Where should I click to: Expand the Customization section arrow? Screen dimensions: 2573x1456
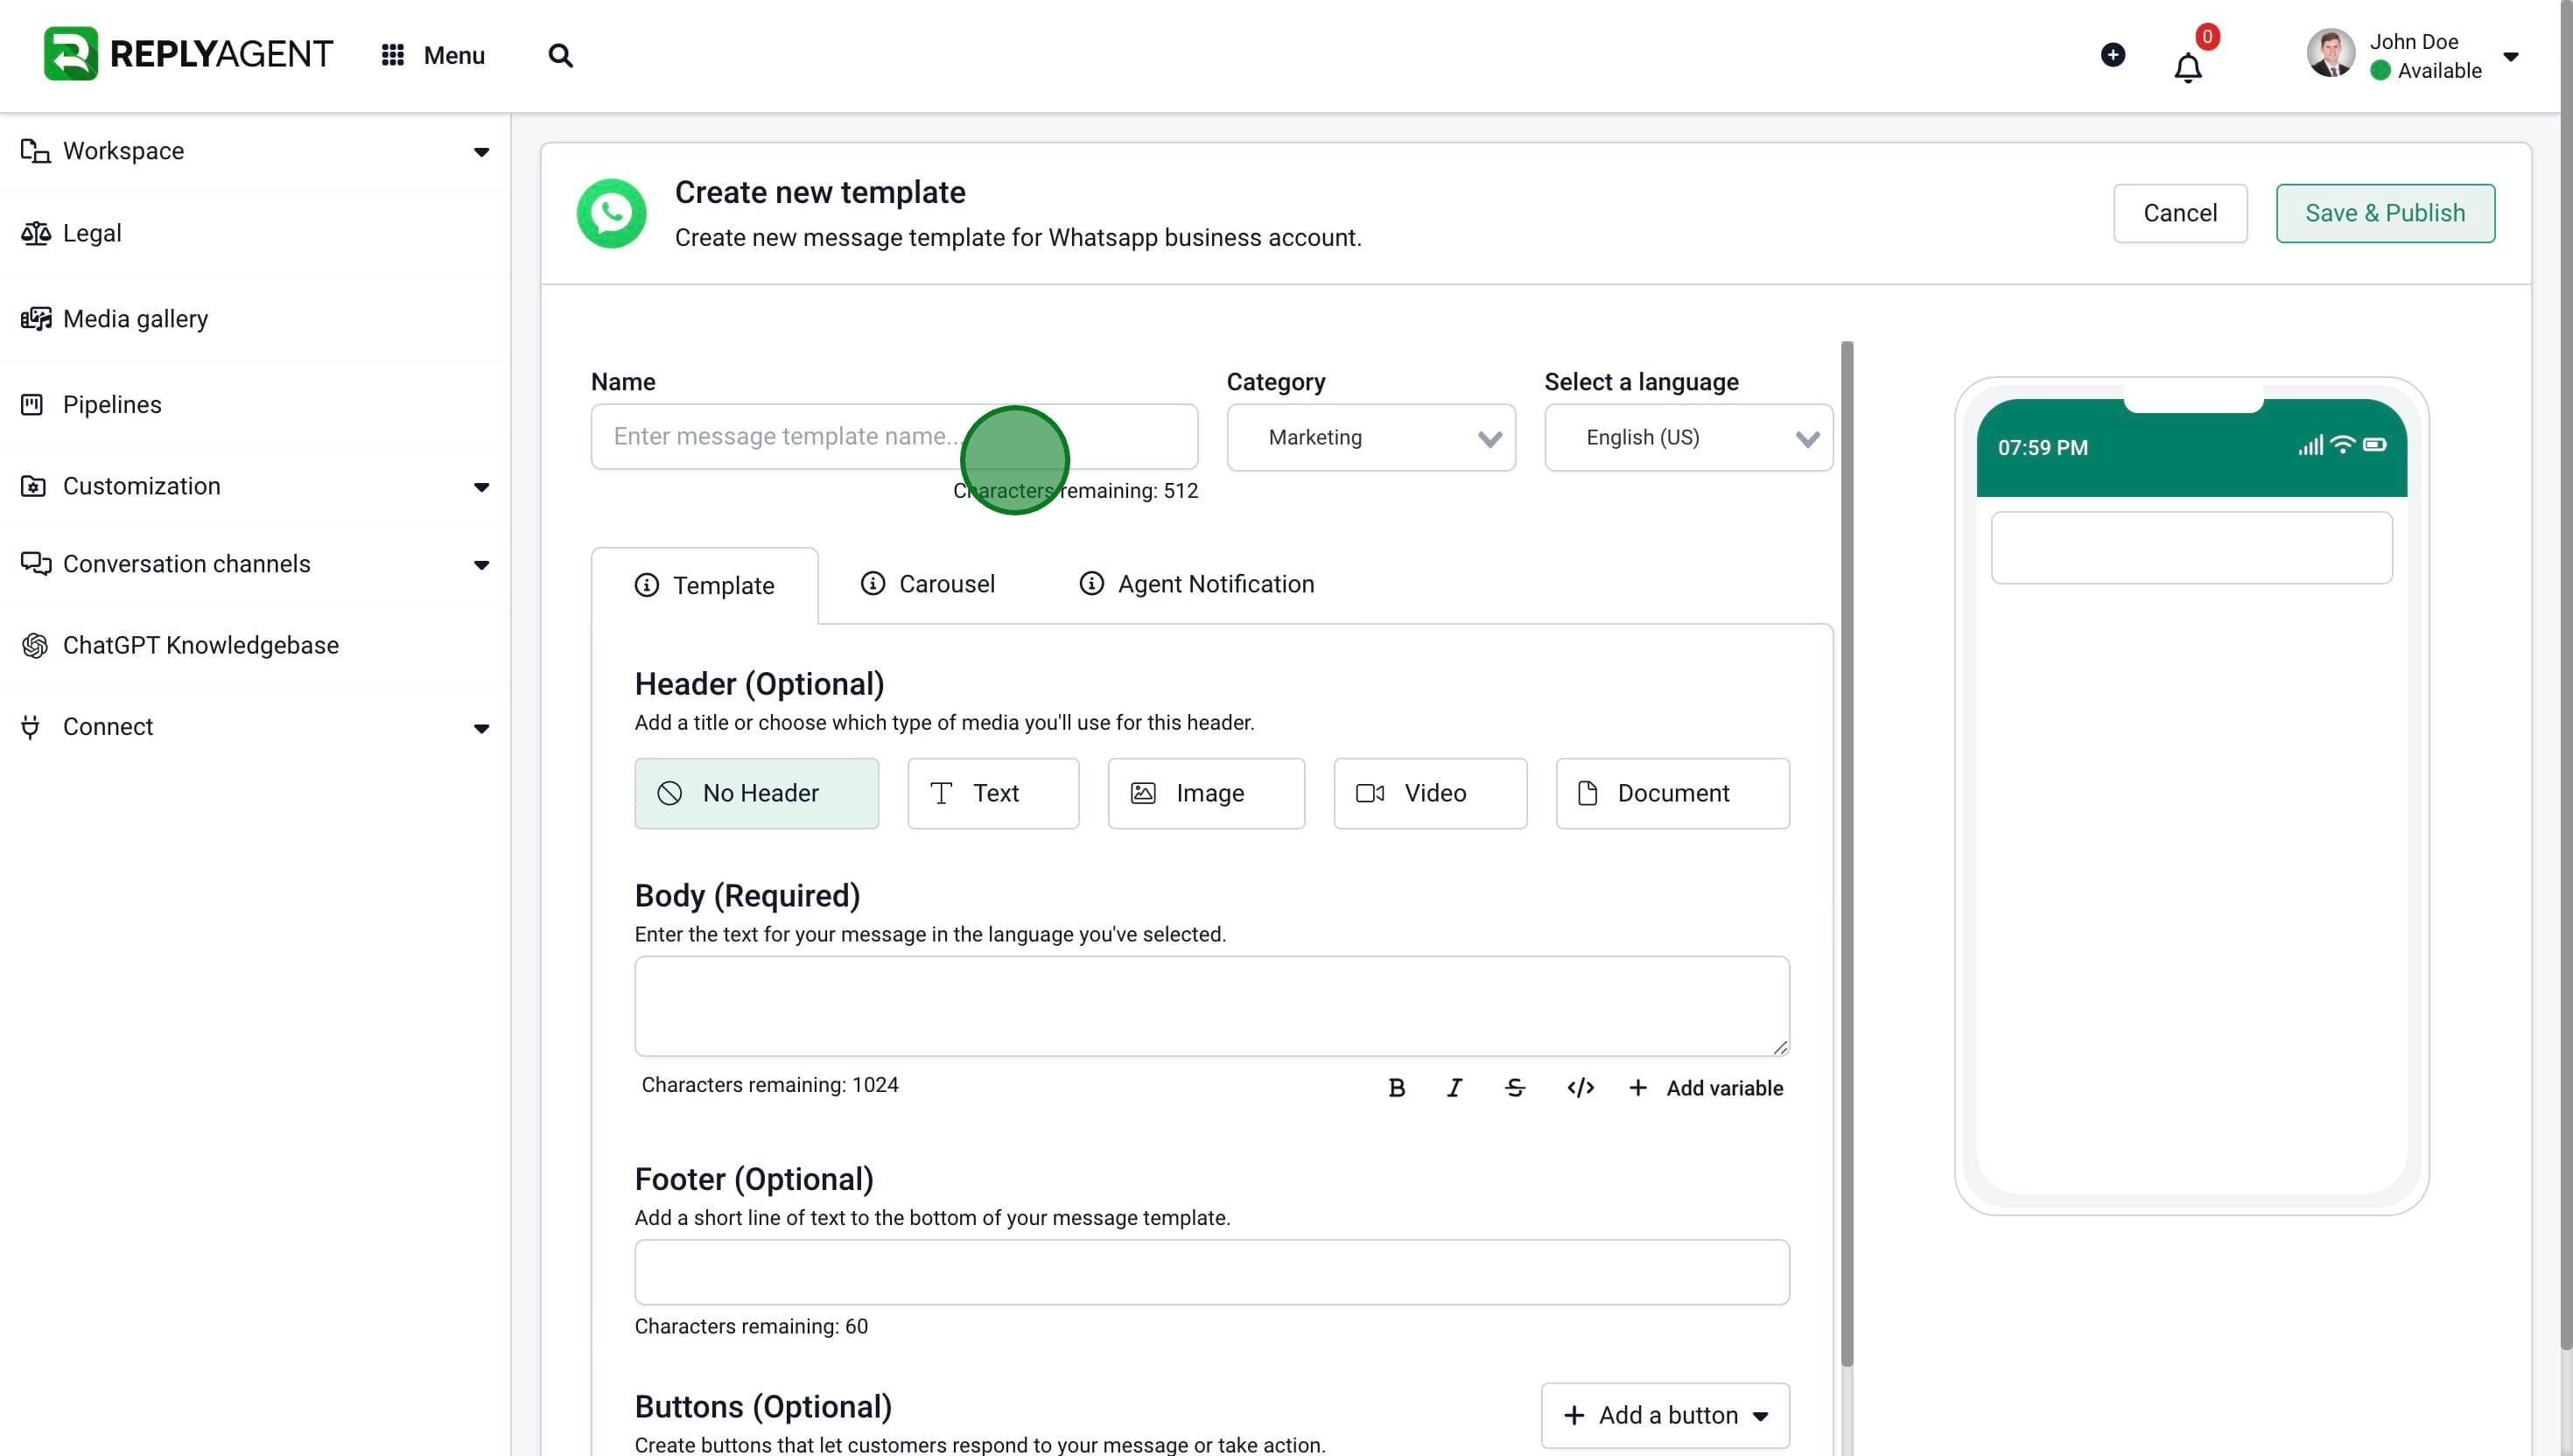point(481,487)
